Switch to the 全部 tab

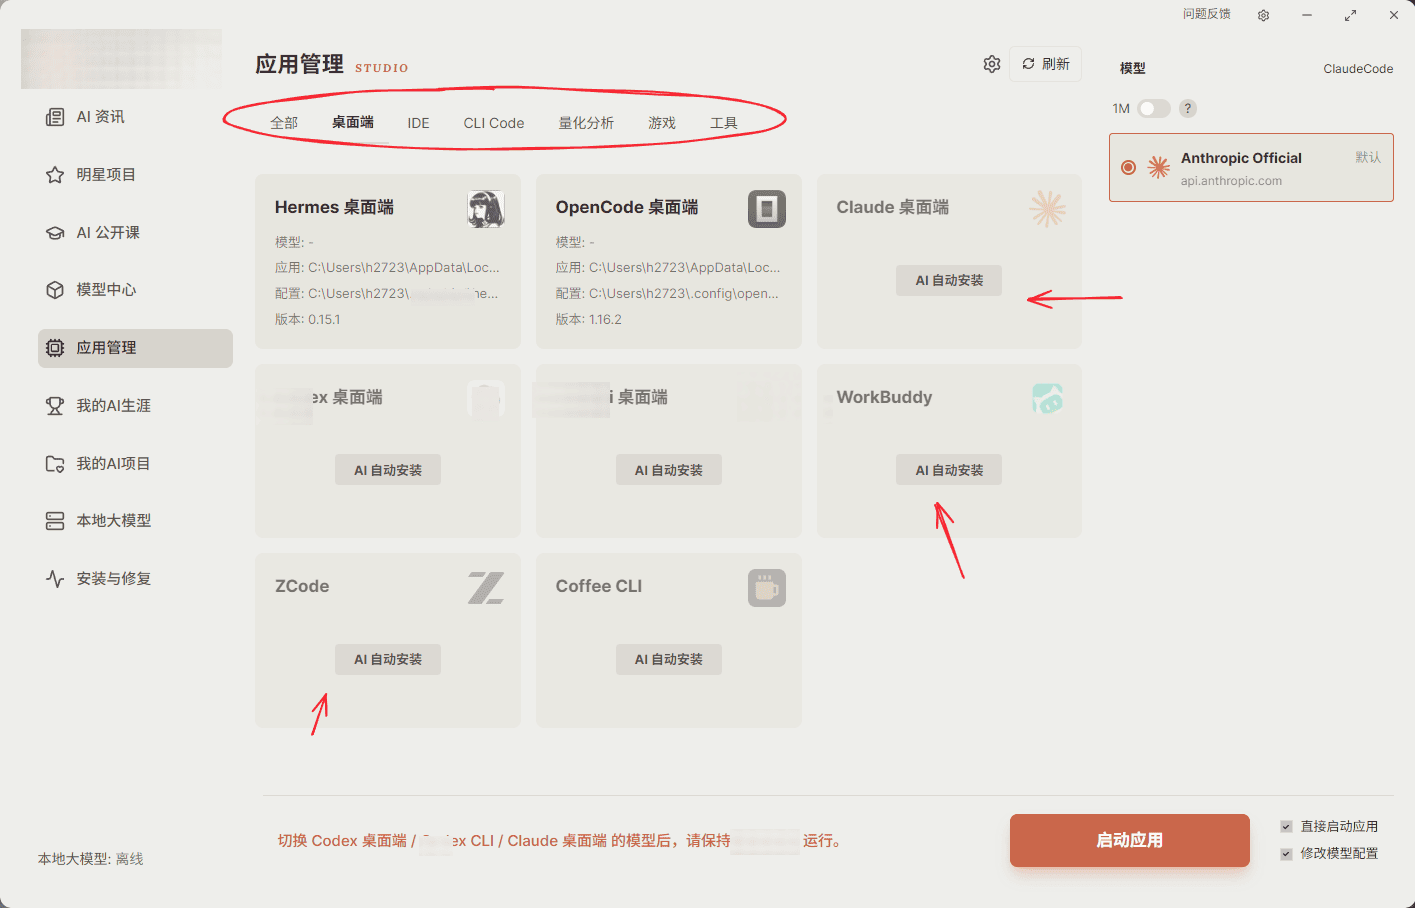point(284,123)
